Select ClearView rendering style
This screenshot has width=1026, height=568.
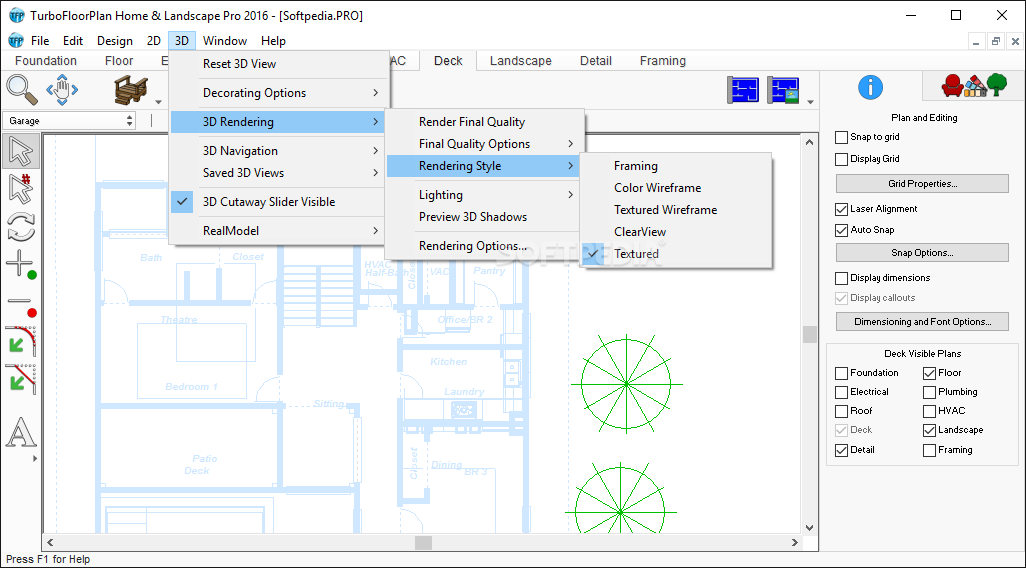pos(676,232)
